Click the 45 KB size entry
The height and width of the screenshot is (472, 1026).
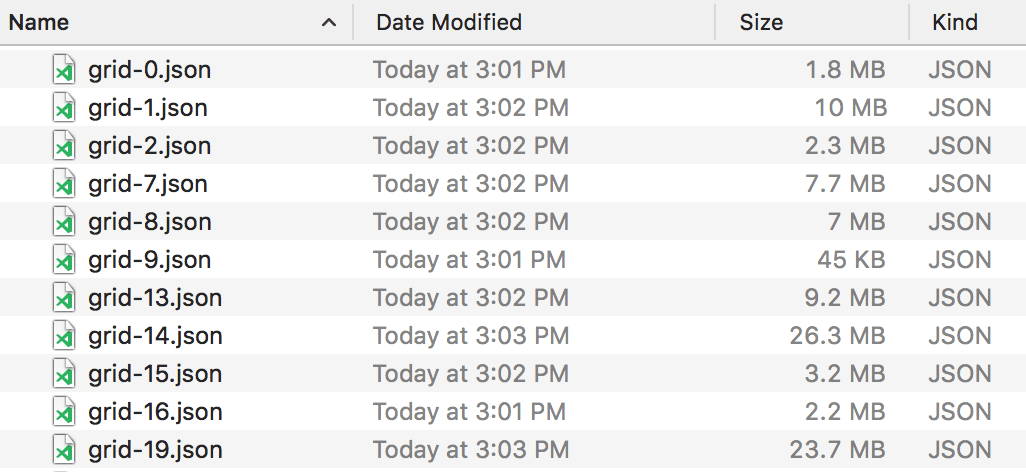[851, 261]
